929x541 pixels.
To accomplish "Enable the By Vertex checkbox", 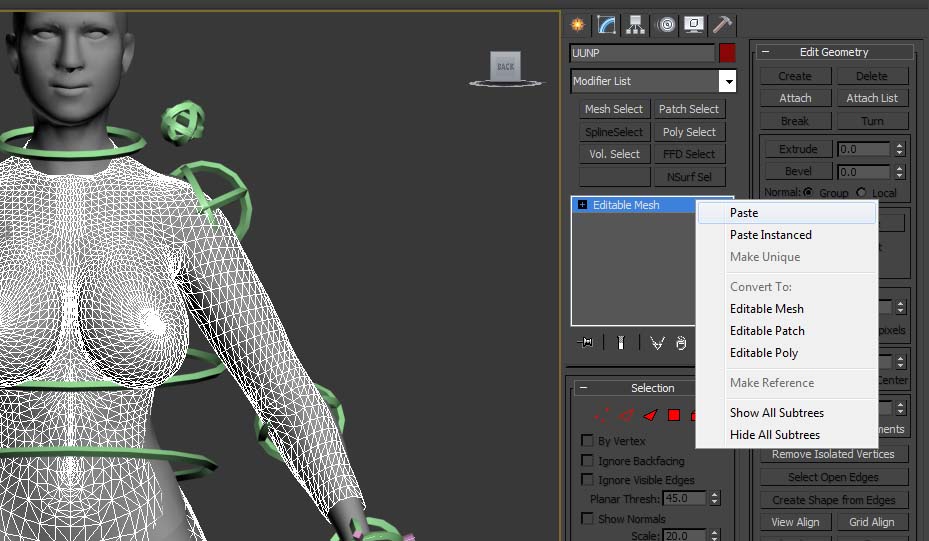I will coord(587,441).
